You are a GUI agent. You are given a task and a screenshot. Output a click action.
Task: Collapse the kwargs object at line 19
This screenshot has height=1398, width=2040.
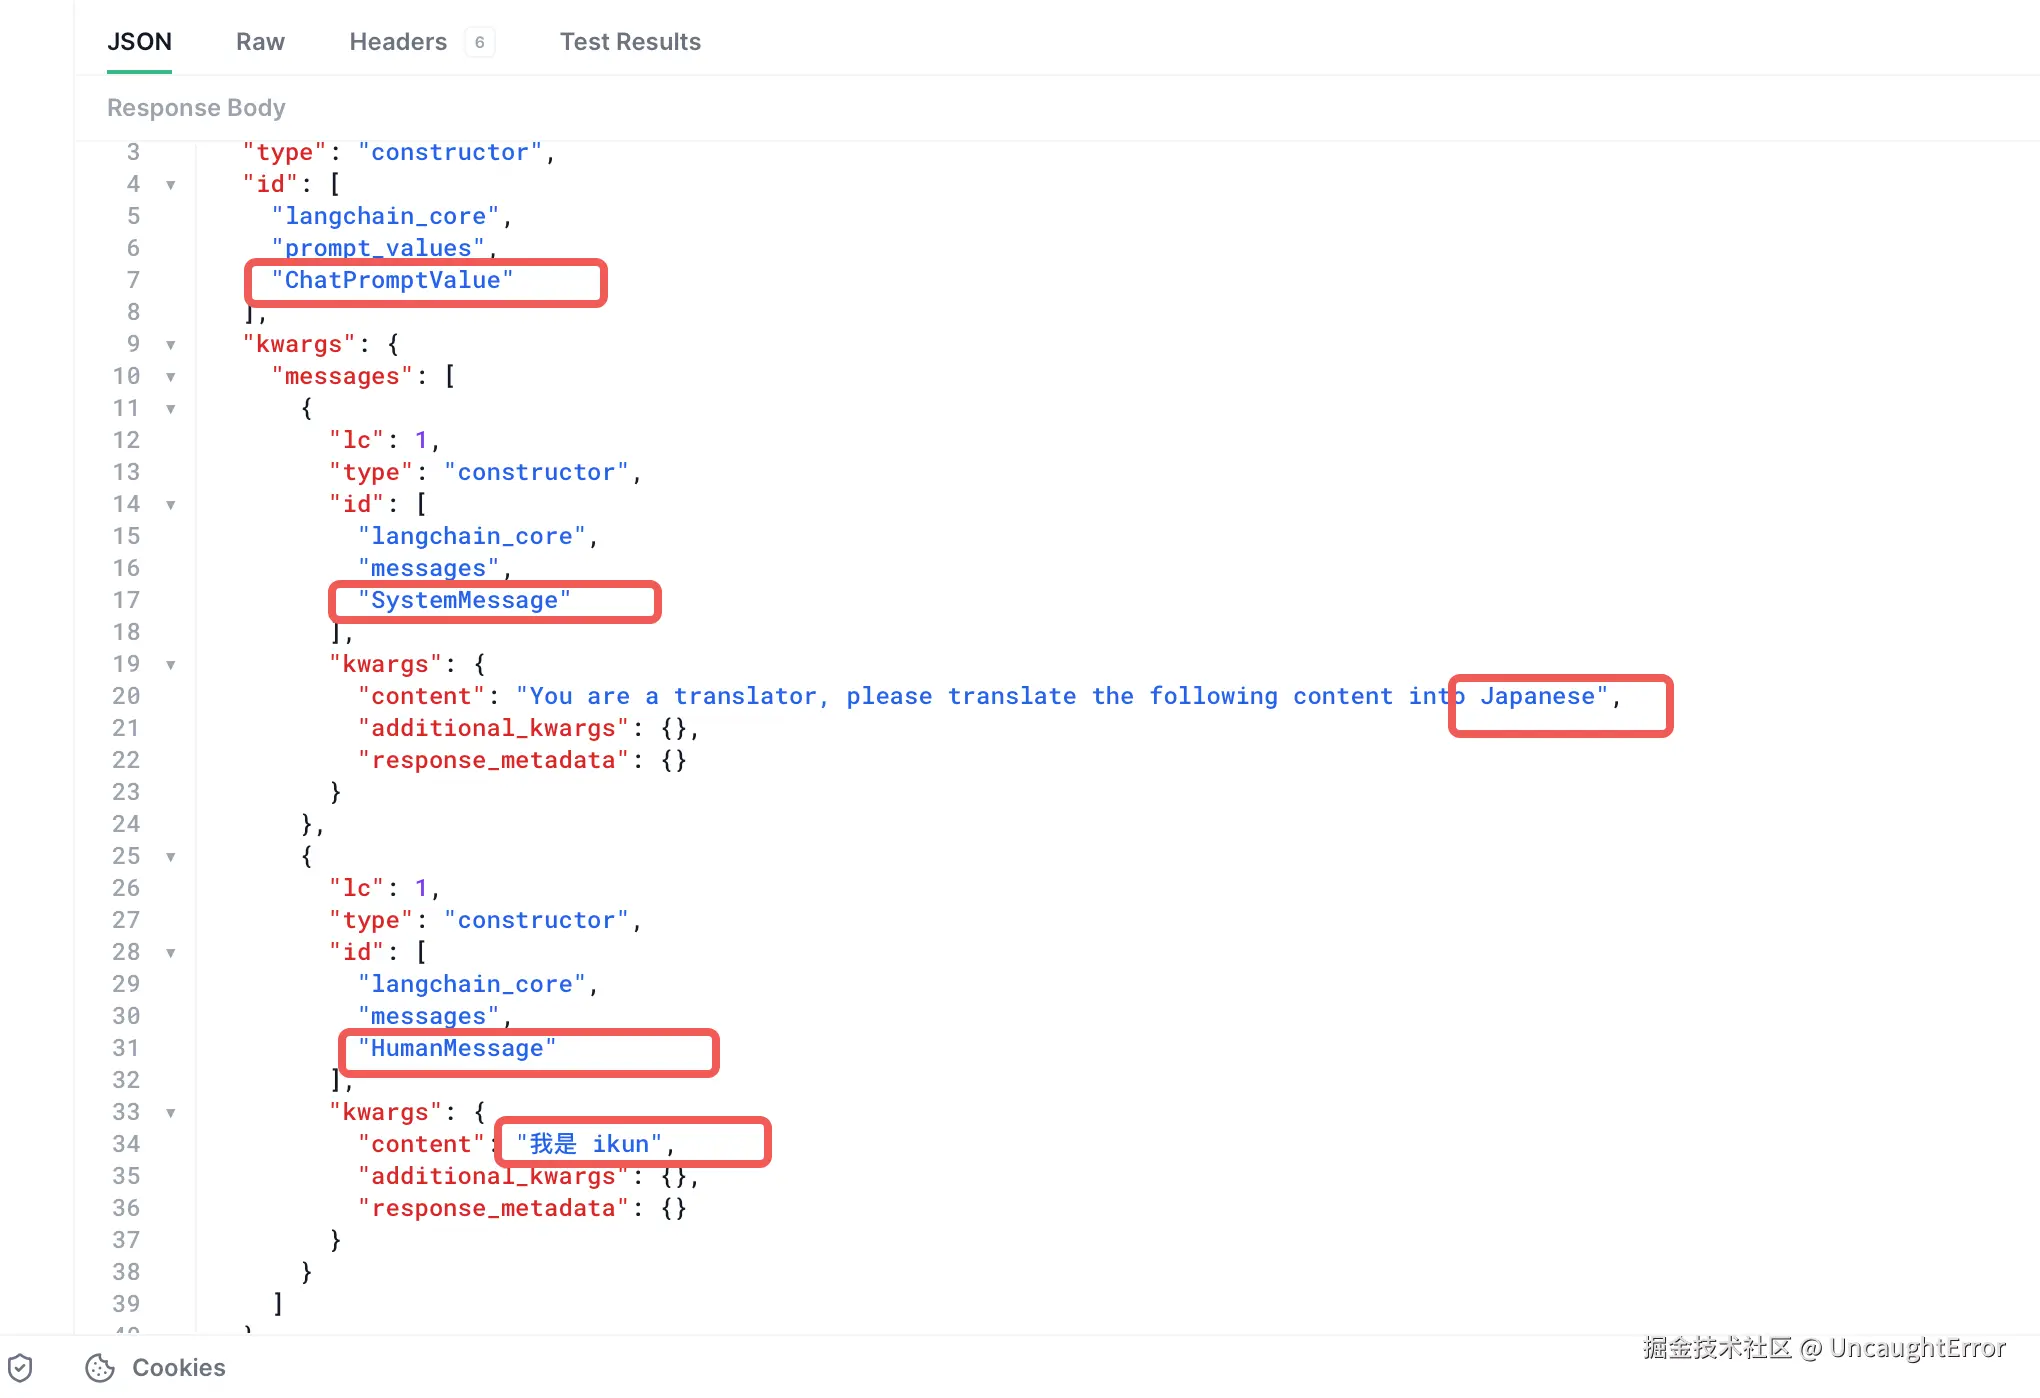(x=171, y=665)
